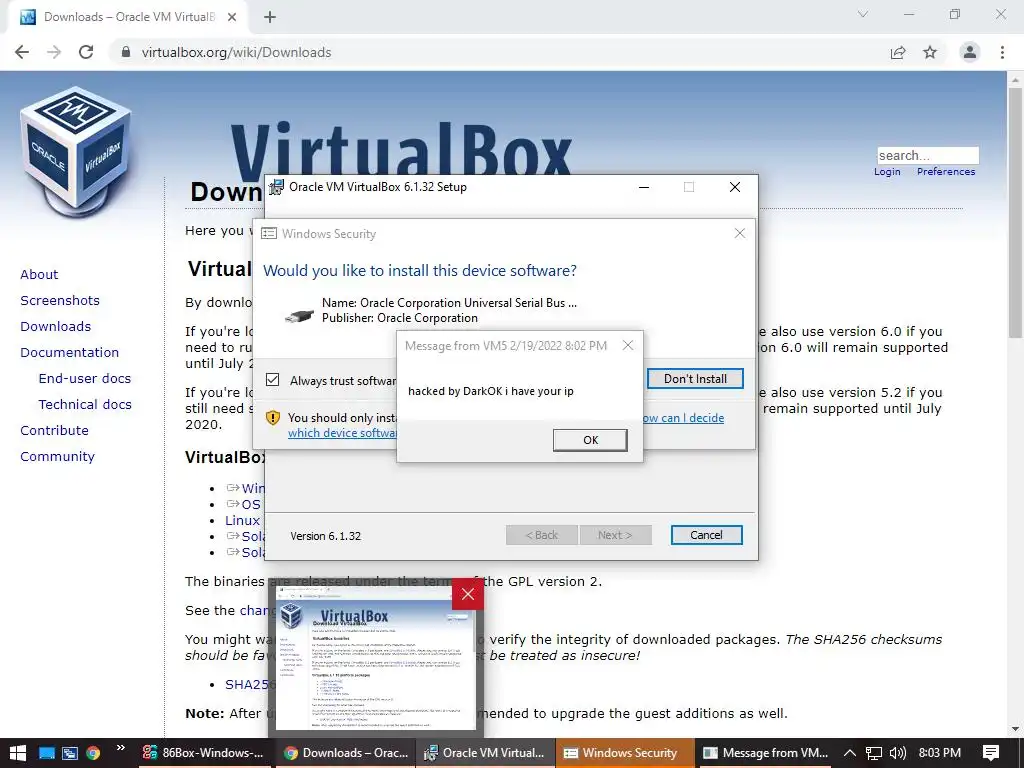
Task: Click the USB device icon
Action: (299, 316)
